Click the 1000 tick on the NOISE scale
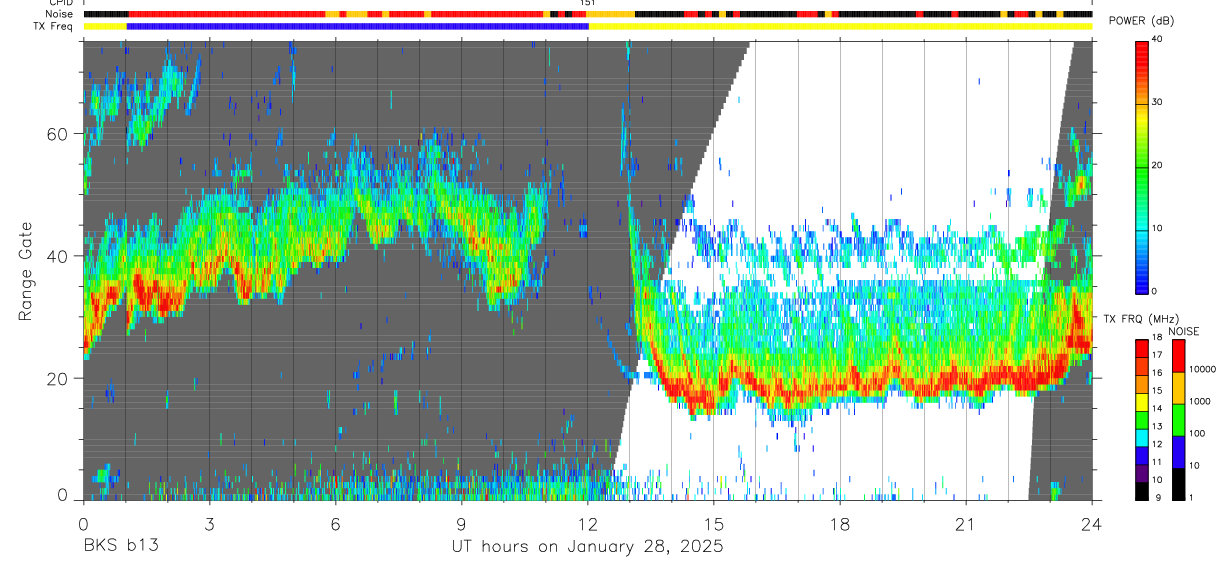 tap(1200, 402)
